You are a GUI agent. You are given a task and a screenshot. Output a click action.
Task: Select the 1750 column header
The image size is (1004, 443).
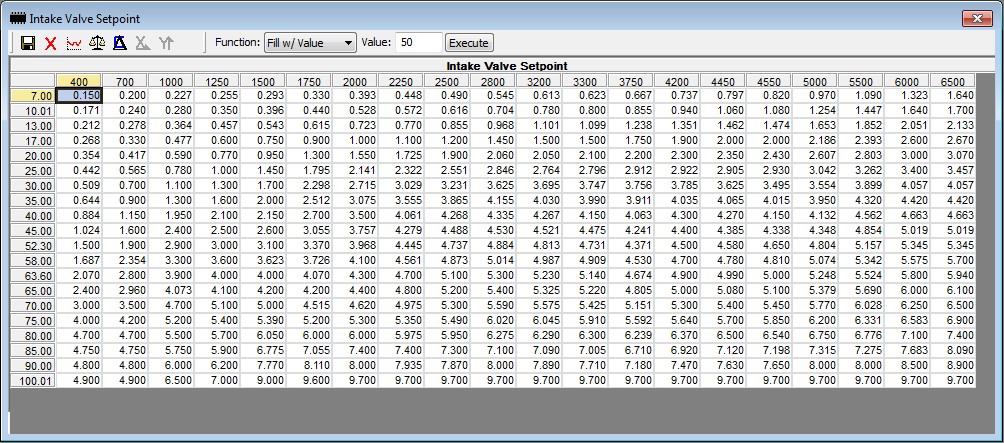click(x=309, y=81)
